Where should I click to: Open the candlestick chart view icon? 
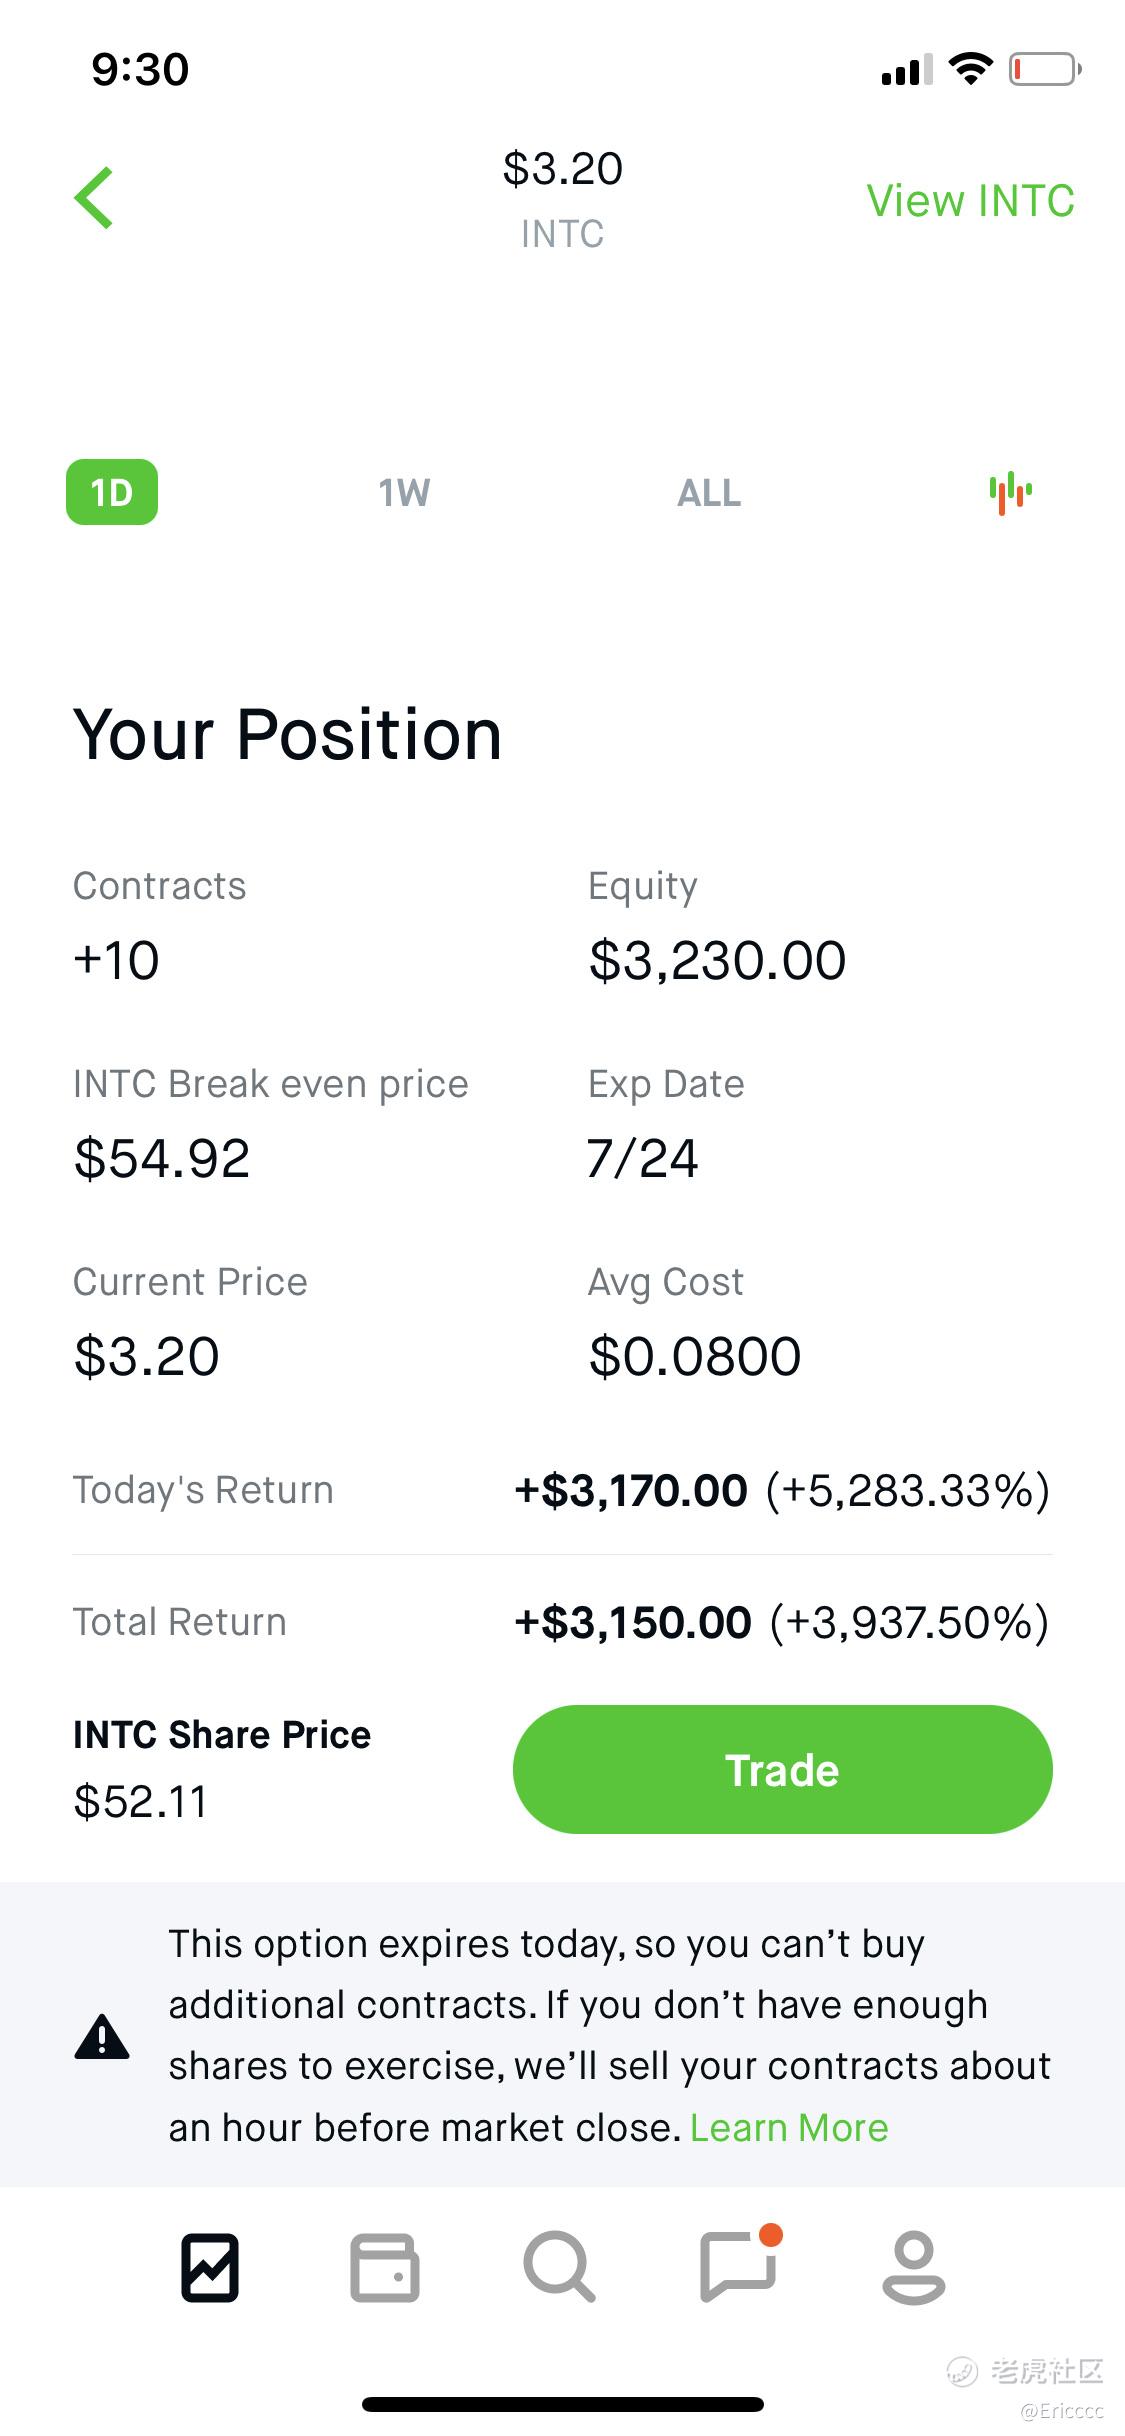pos(1010,492)
